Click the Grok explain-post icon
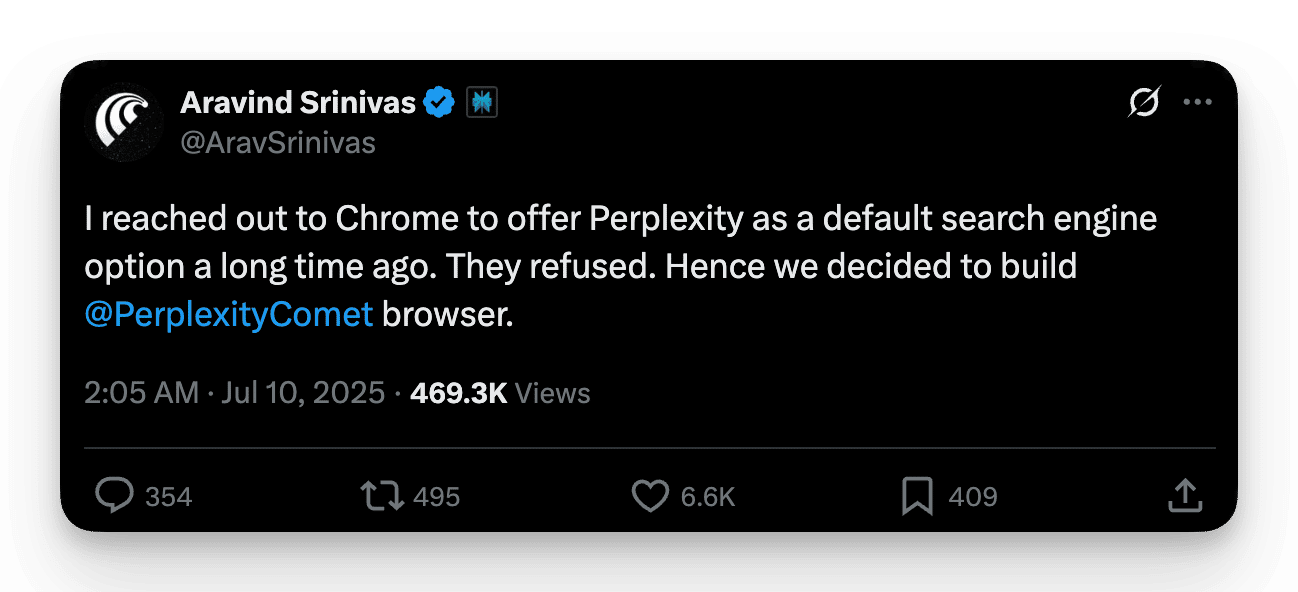The width and height of the screenshot is (1298, 592). coord(1144,102)
